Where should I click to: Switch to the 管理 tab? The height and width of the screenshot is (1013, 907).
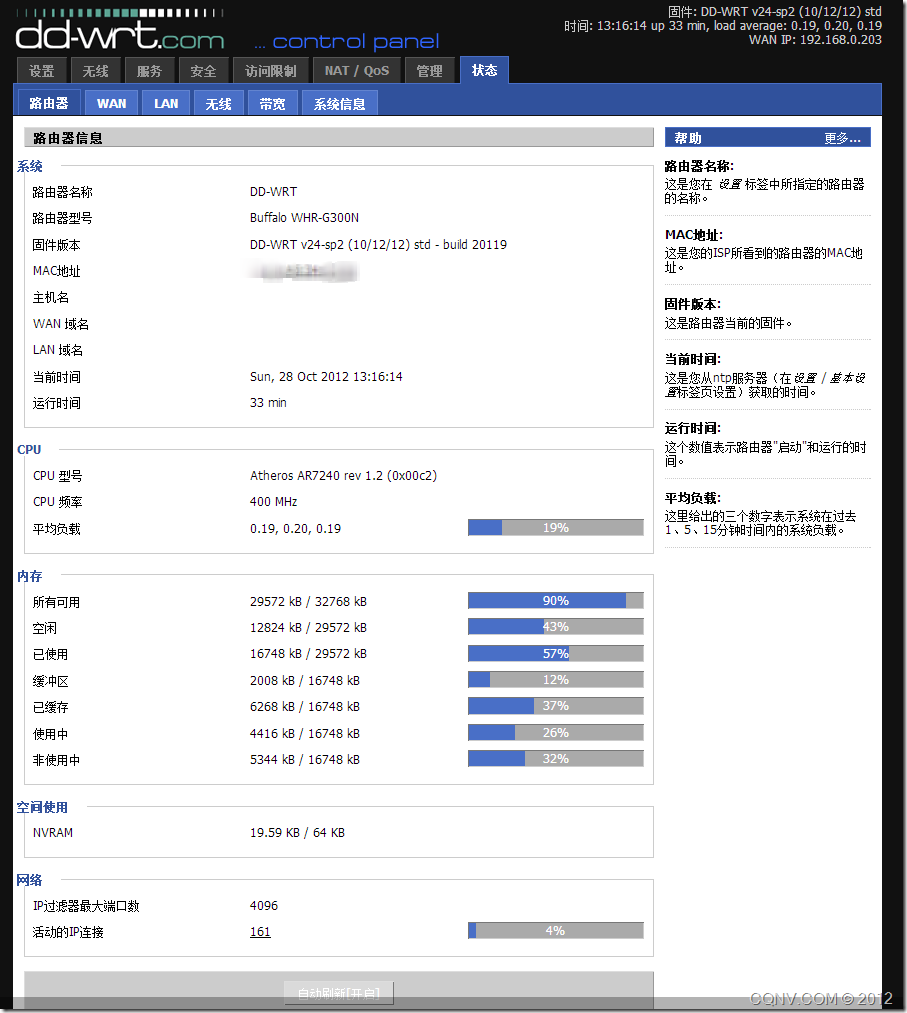430,70
